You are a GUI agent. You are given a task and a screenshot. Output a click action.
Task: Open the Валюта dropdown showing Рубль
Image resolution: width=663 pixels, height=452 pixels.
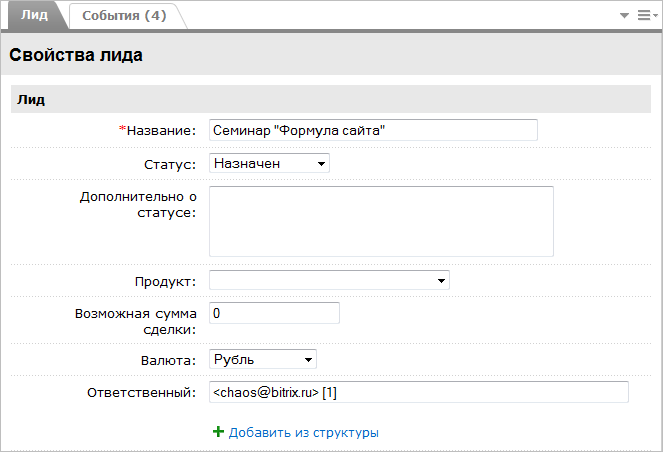(x=263, y=358)
